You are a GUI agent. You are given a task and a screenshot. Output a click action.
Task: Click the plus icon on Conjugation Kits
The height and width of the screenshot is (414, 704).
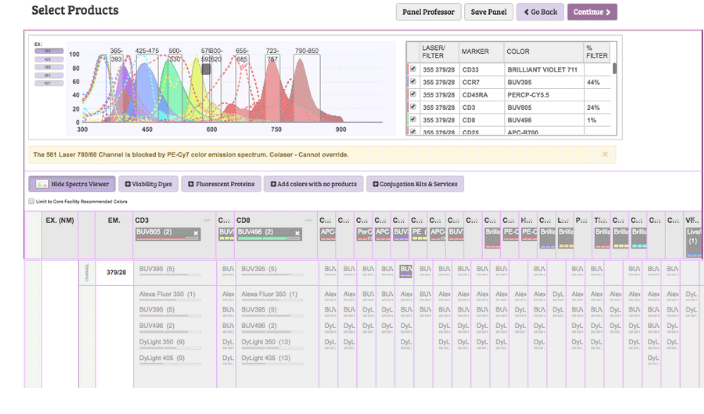click(x=375, y=184)
